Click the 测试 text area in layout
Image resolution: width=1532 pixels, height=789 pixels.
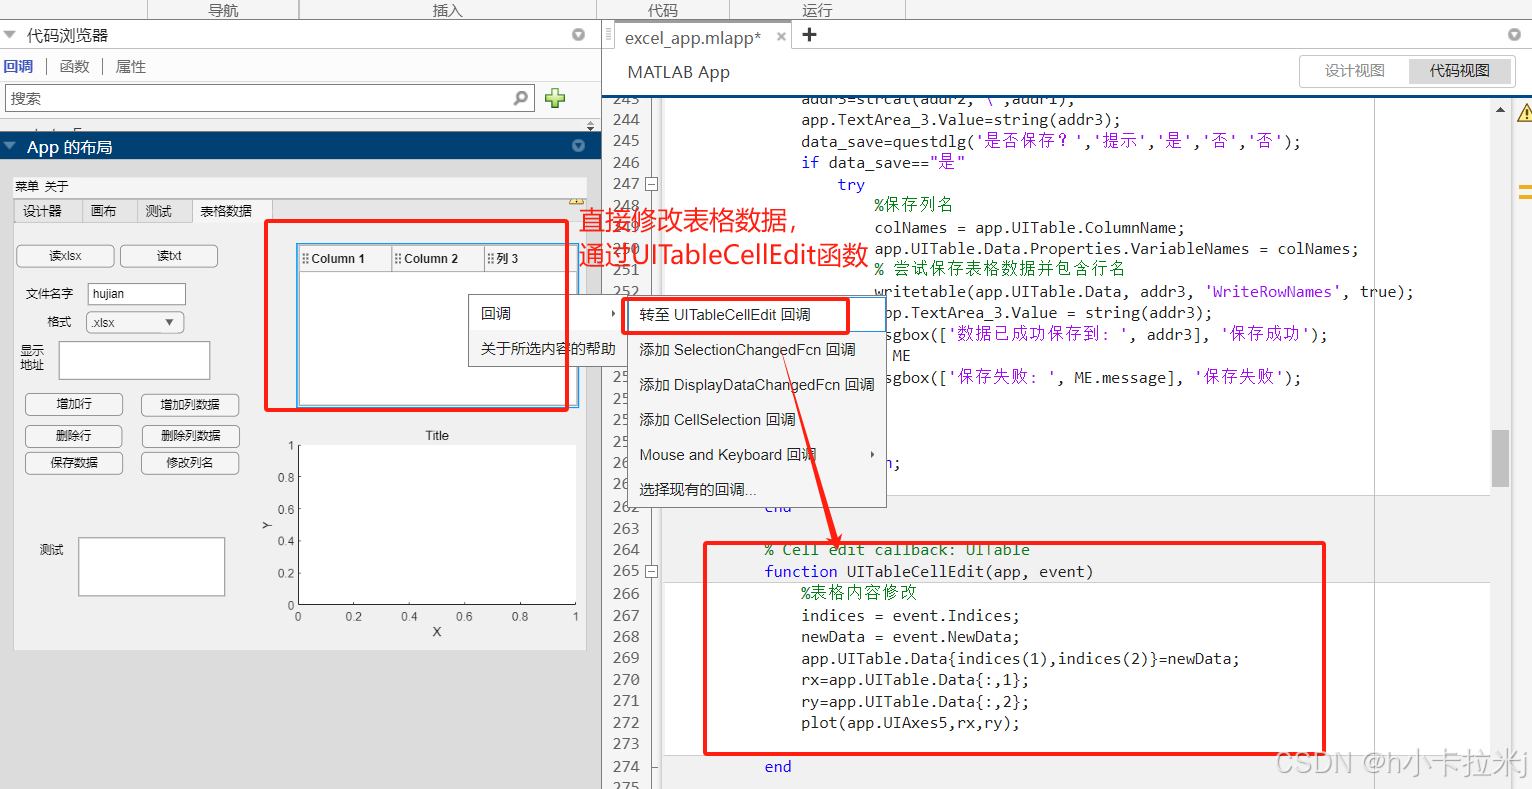pos(152,567)
